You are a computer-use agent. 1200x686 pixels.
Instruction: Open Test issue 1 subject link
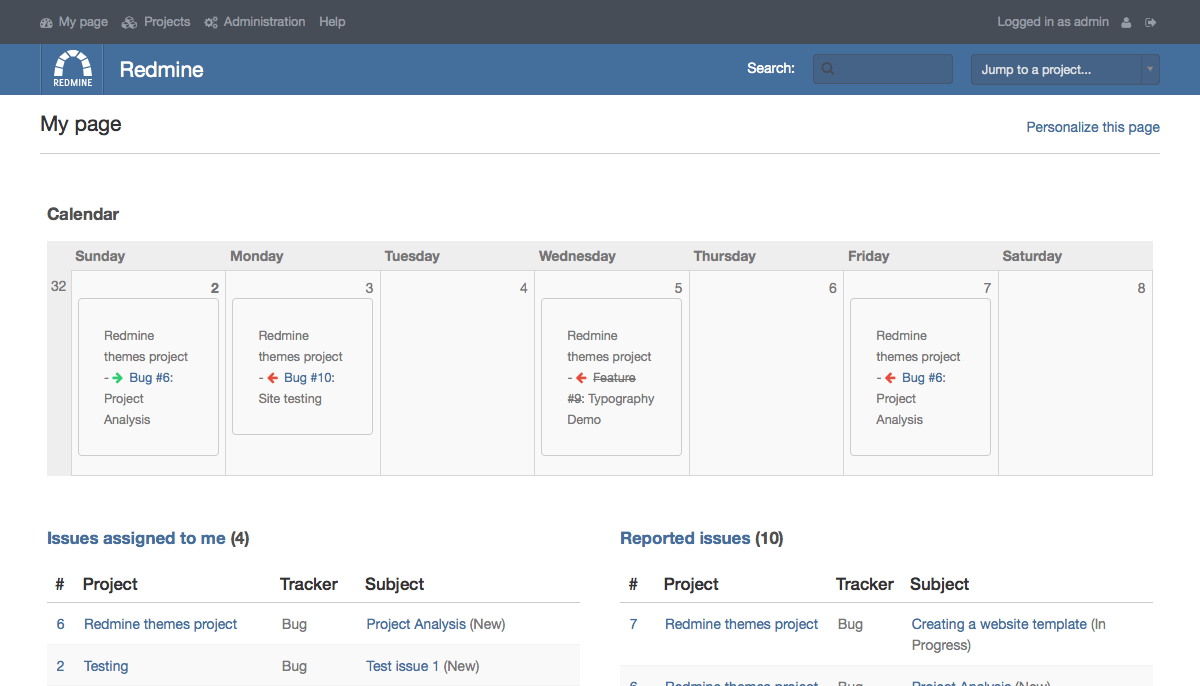point(402,666)
